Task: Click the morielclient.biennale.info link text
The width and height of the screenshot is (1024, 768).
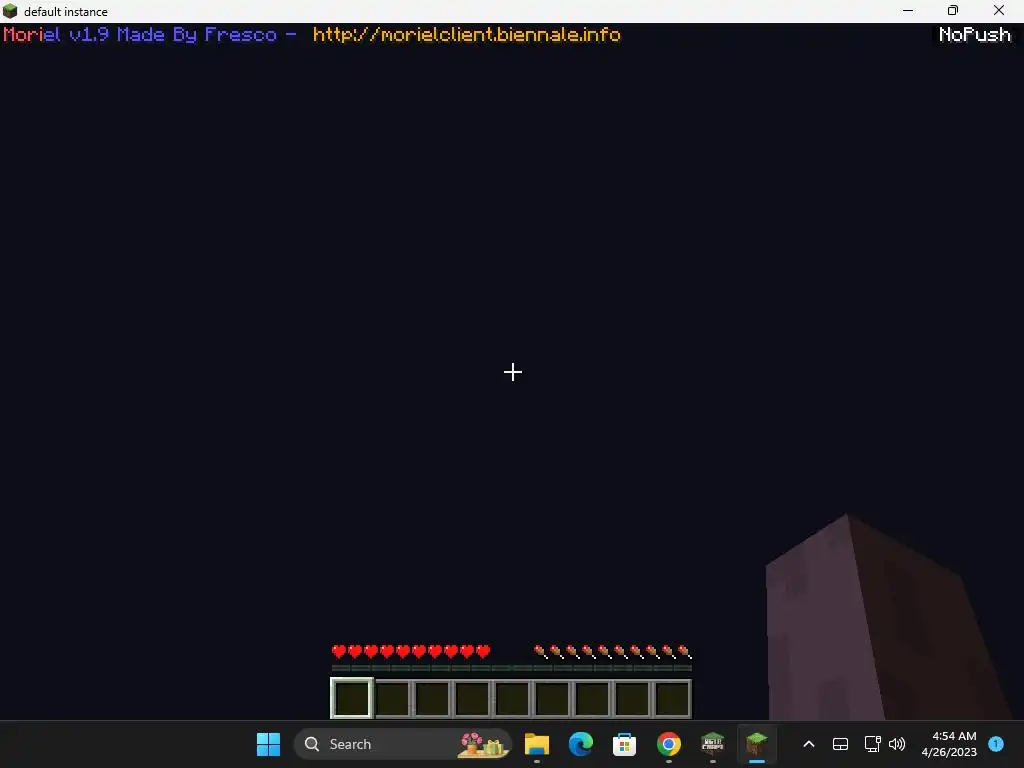Action: 467,35
